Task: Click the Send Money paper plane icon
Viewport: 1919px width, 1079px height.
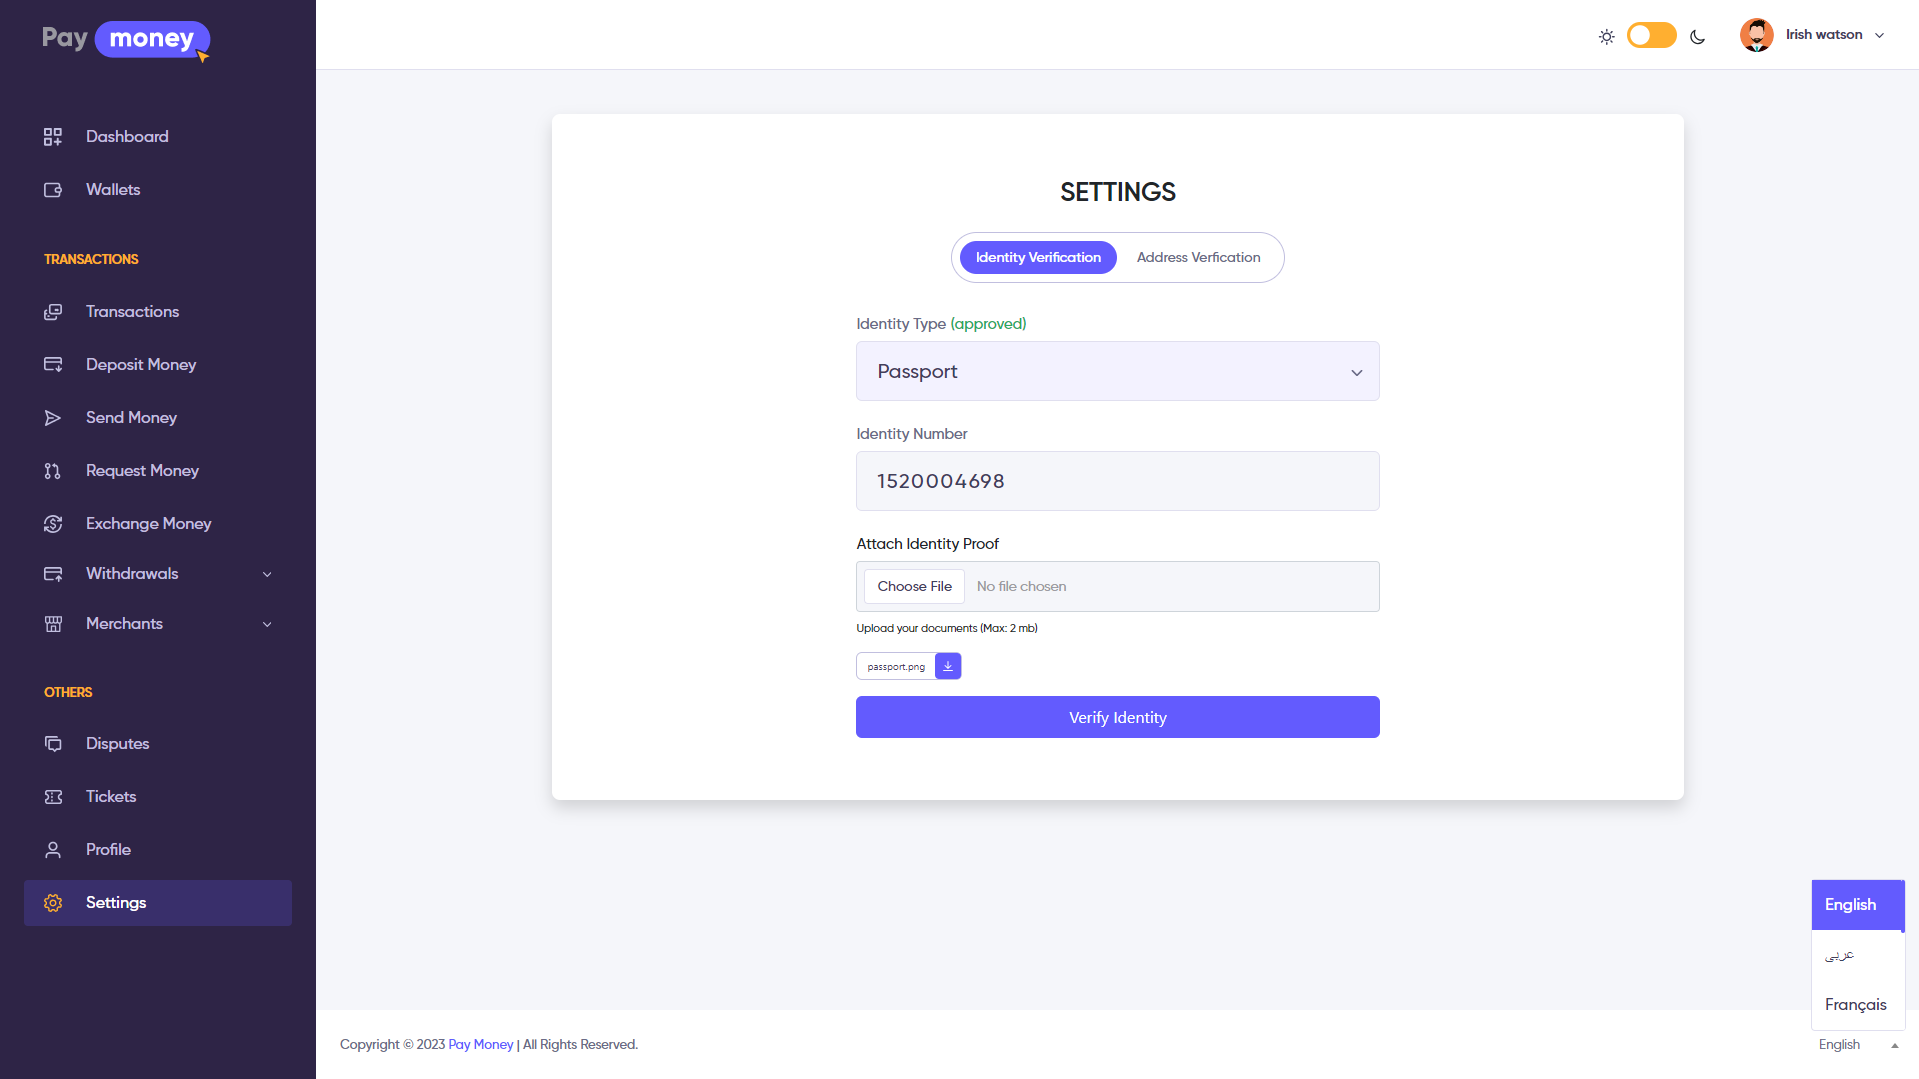Action: [x=53, y=418]
